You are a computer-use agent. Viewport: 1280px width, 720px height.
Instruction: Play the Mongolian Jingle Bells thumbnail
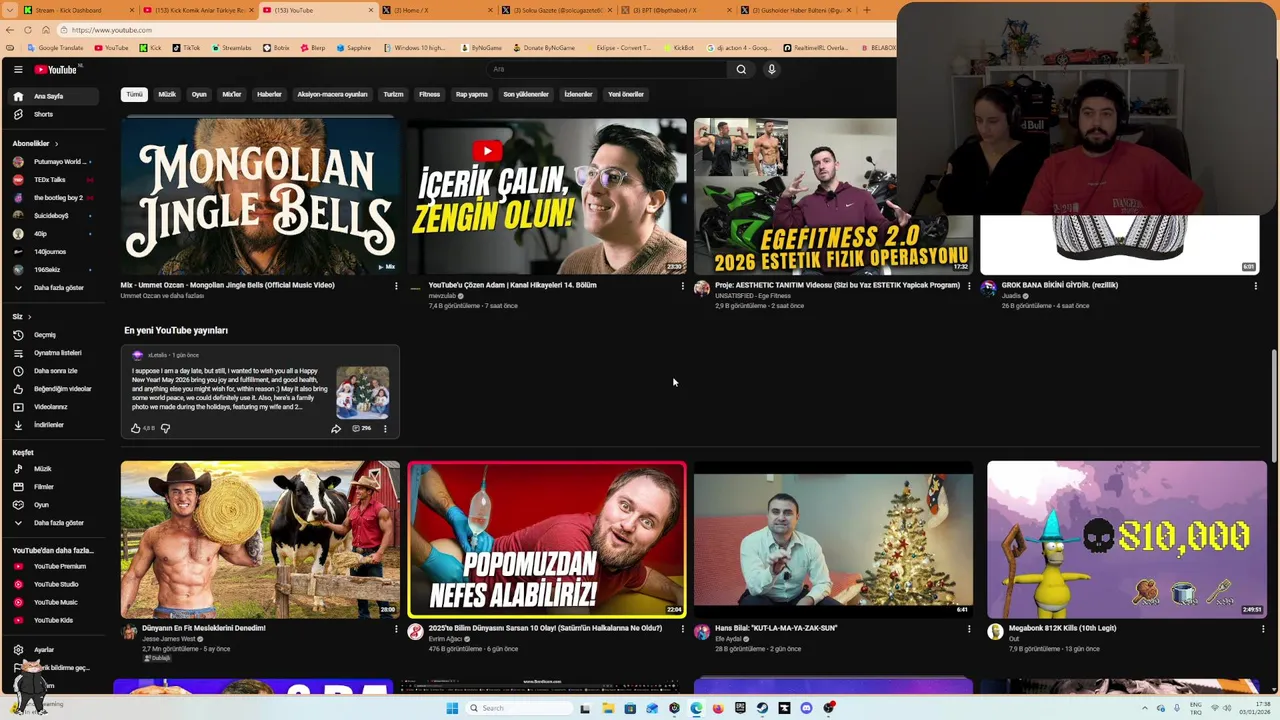tap(260, 196)
